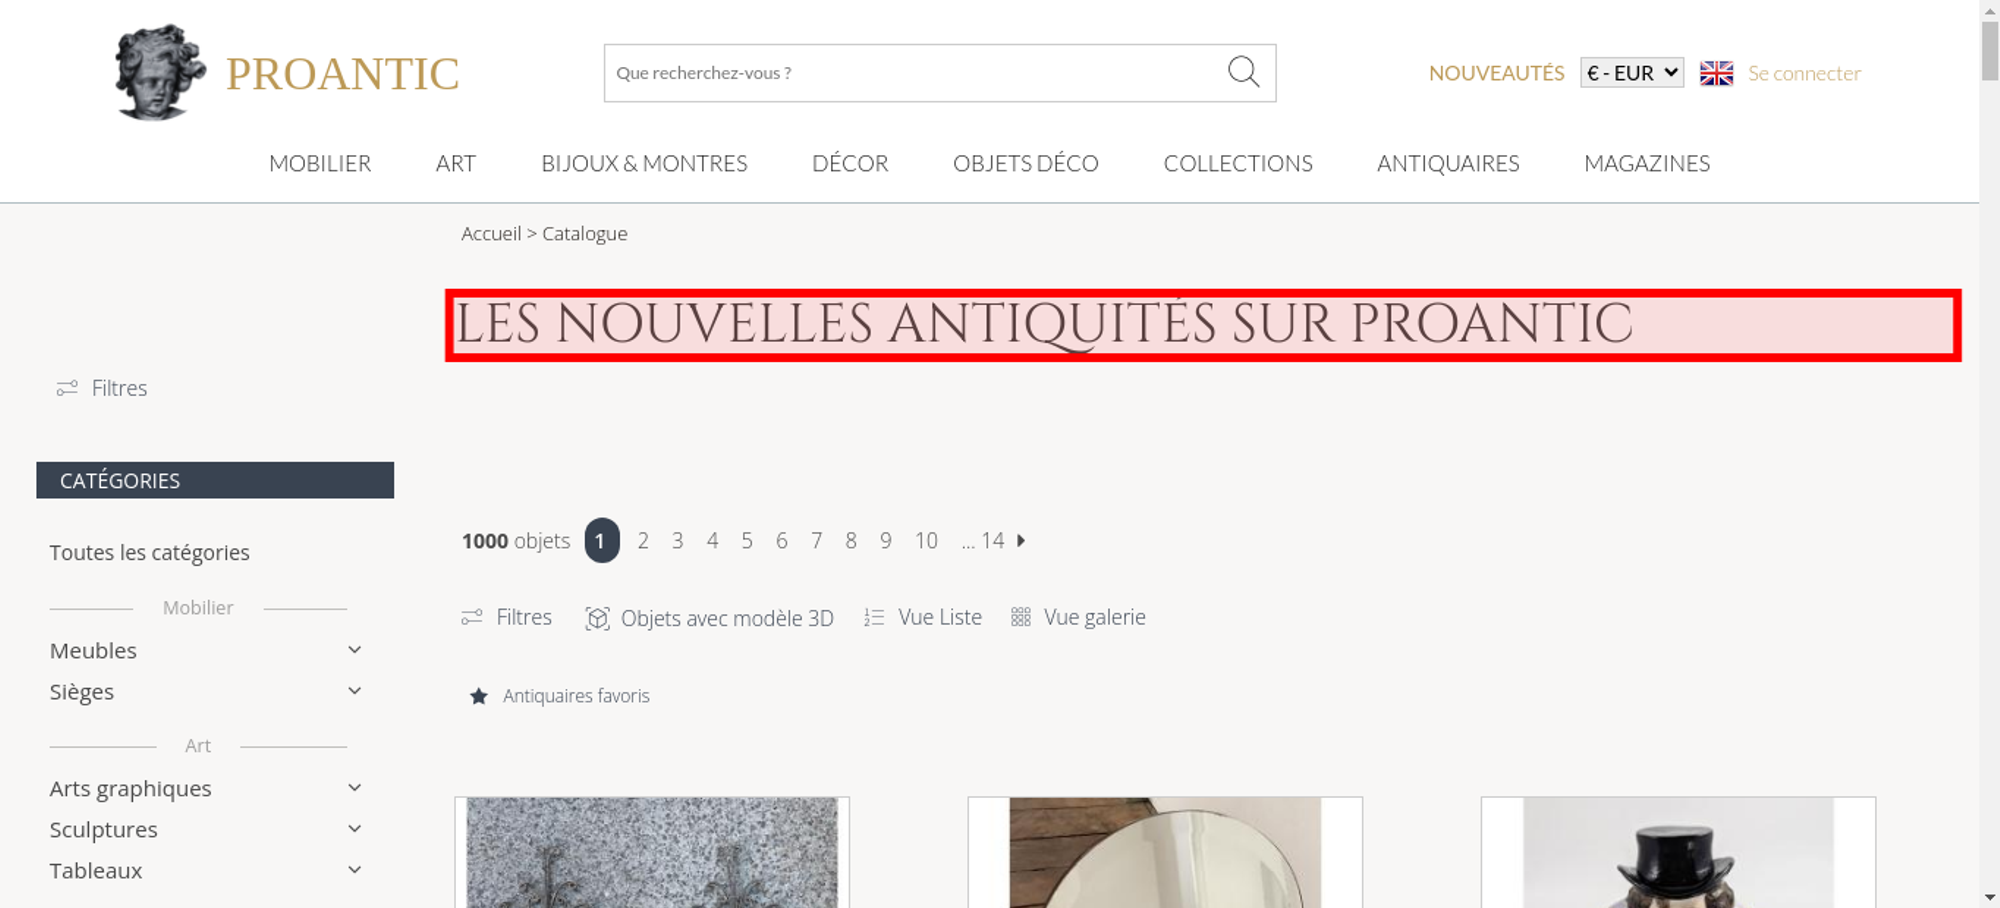Focus the Que recherchez-vous search field
Screen dimensions: 2000x908
tap(915, 73)
